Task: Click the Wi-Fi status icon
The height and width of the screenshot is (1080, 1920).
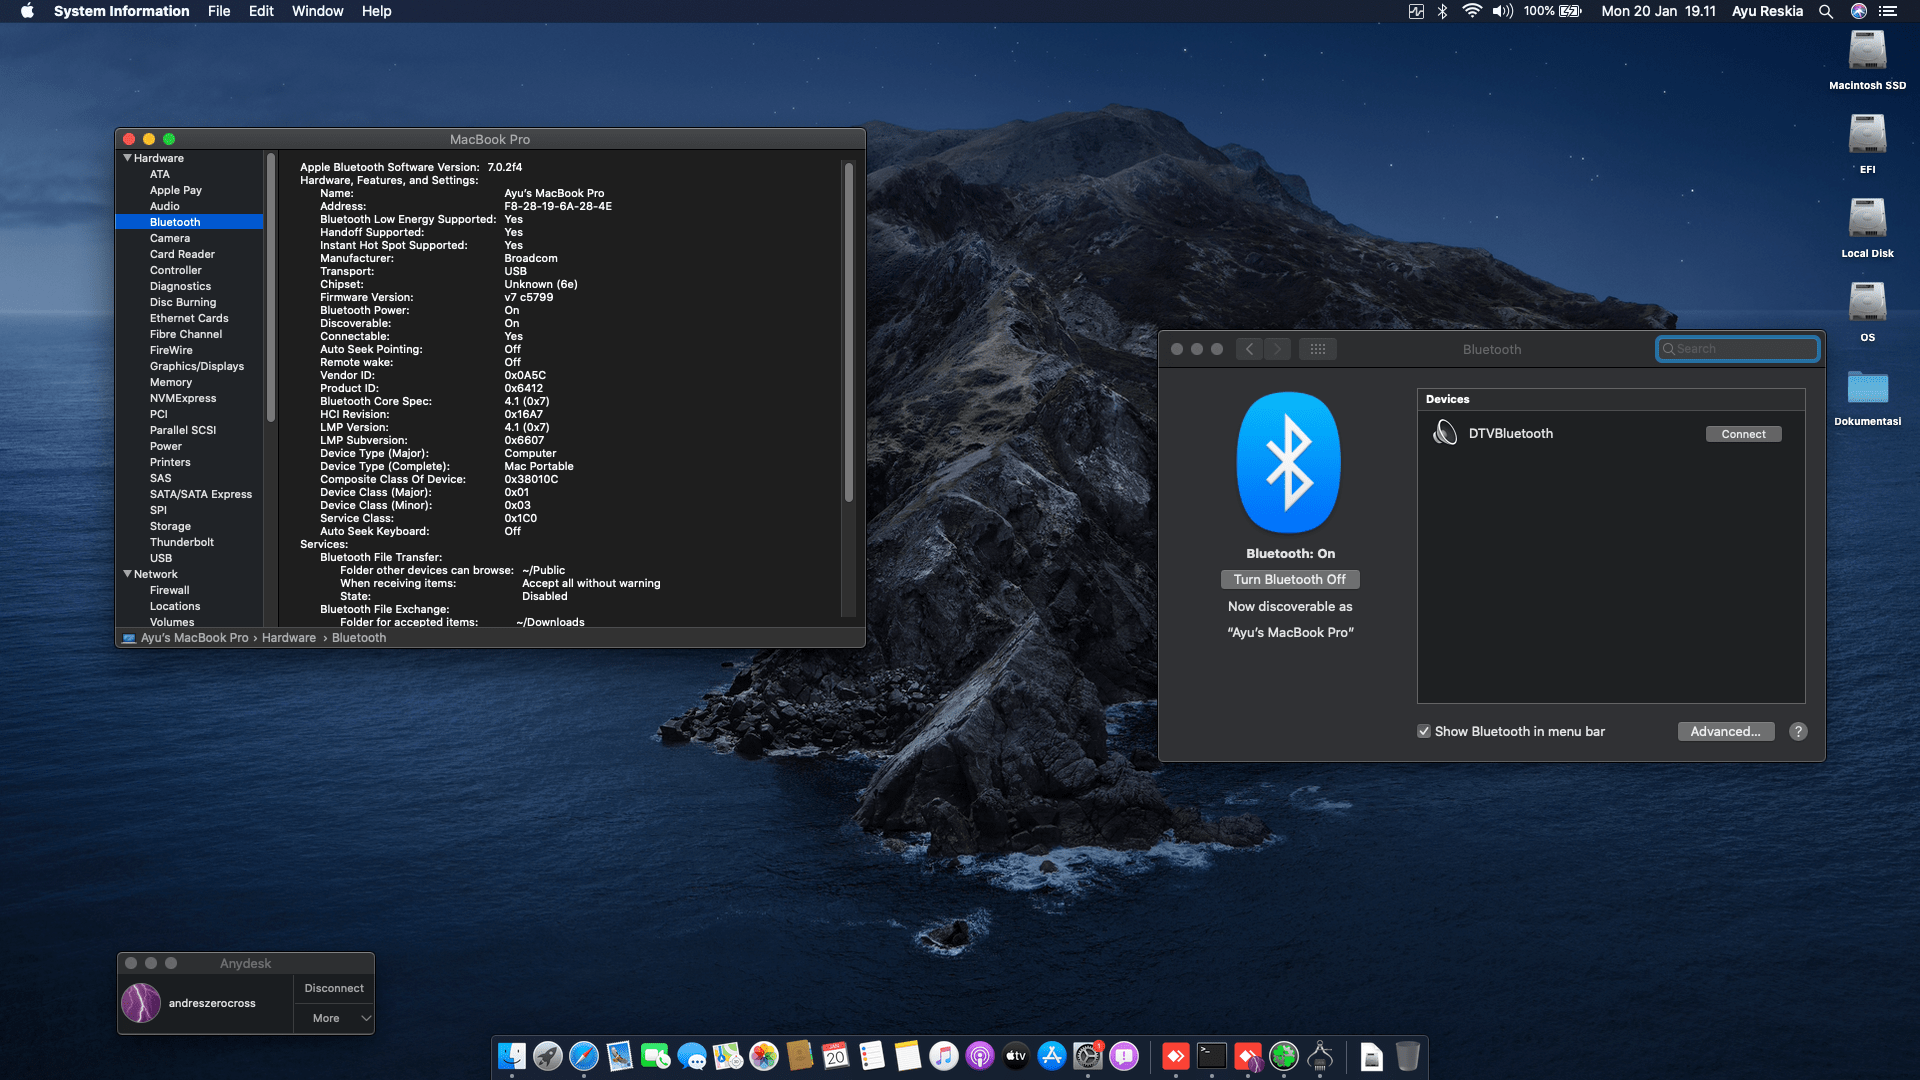Action: coord(1471,11)
